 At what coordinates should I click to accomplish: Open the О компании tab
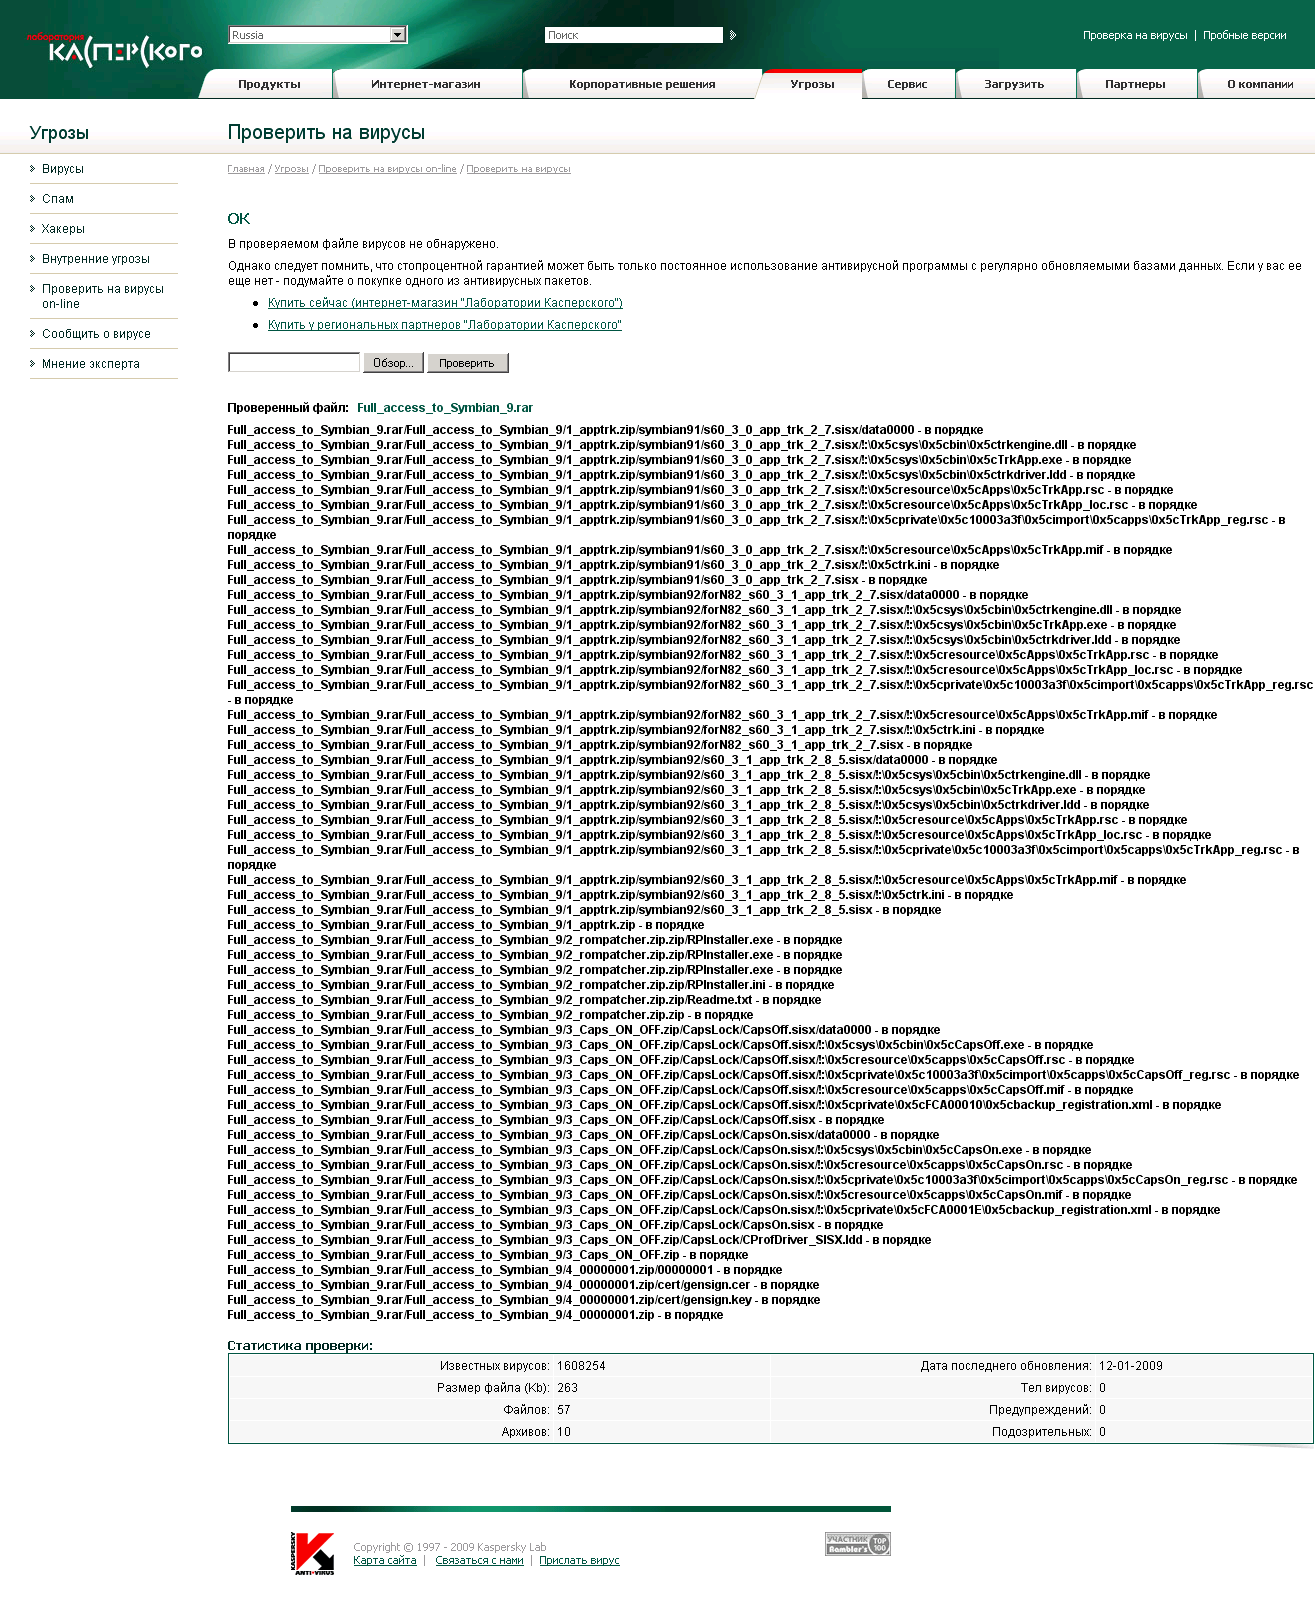click(1260, 84)
